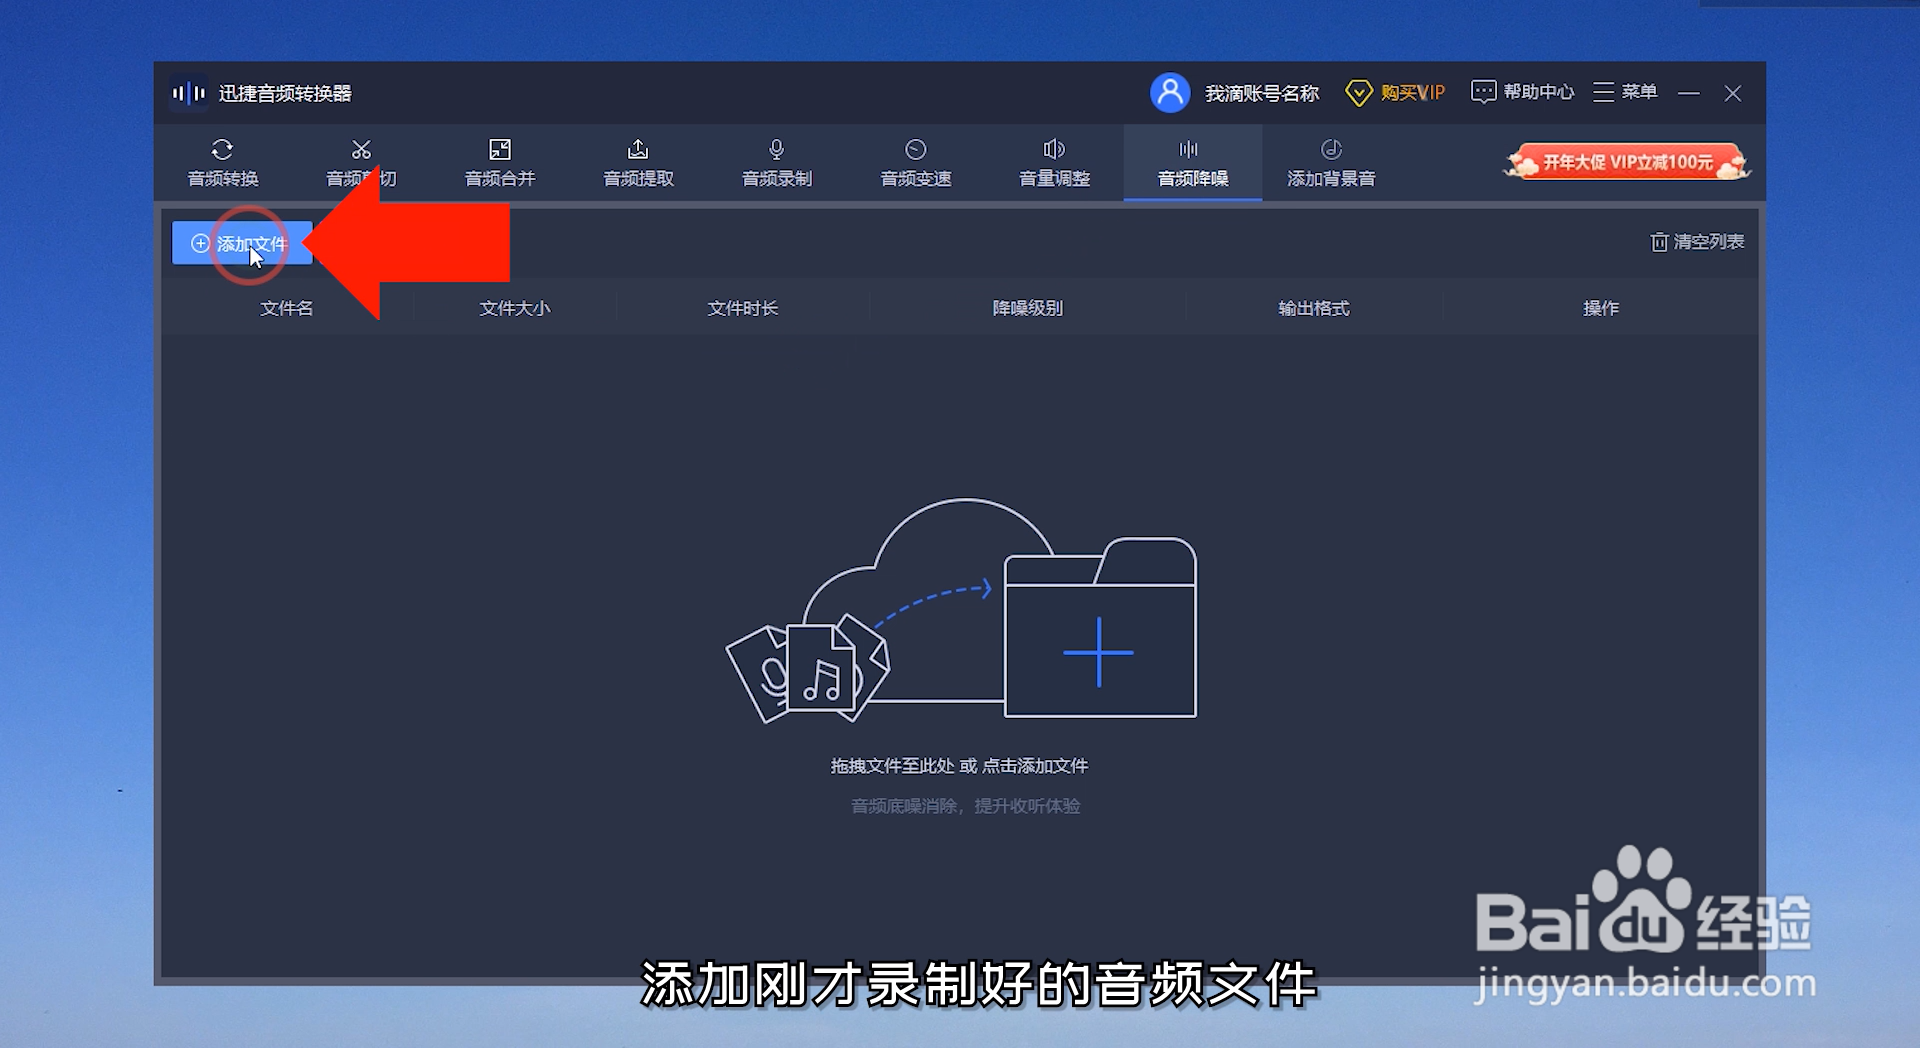The image size is (1920, 1048).
Task: Open account name 我滴账号名称
Action: click(1262, 93)
